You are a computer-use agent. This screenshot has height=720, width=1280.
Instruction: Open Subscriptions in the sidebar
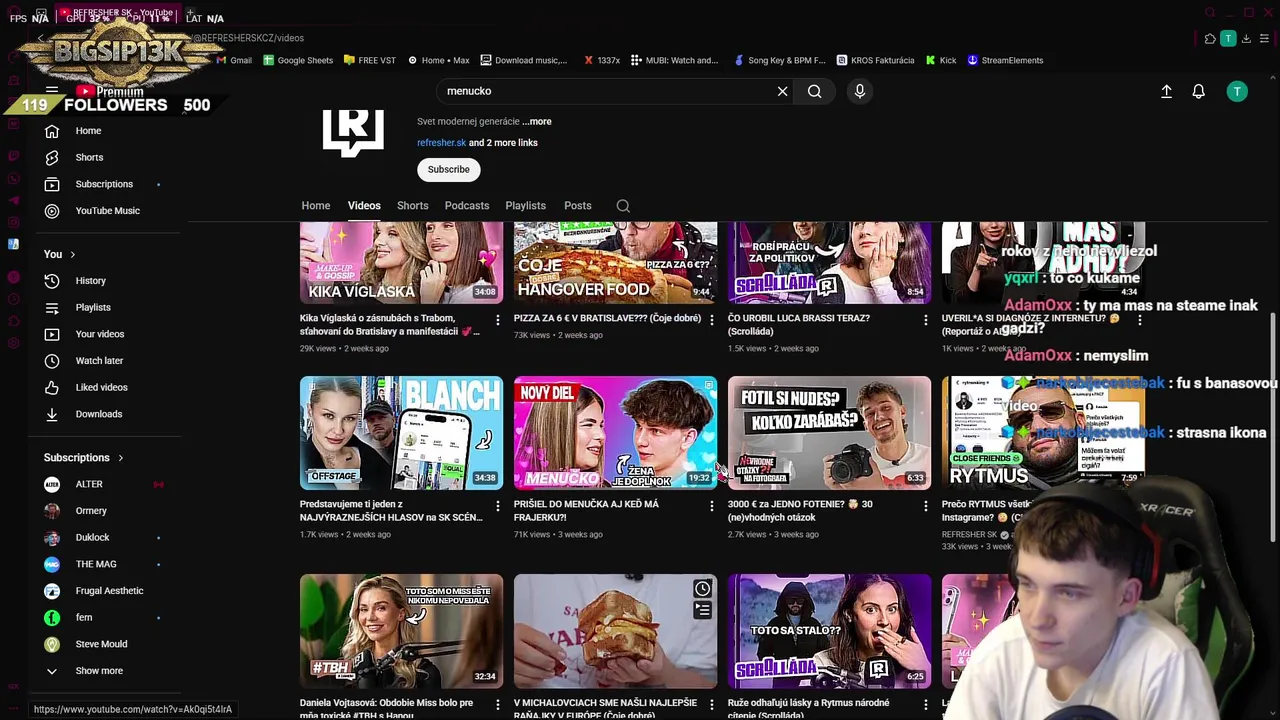(x=104, y=184)
